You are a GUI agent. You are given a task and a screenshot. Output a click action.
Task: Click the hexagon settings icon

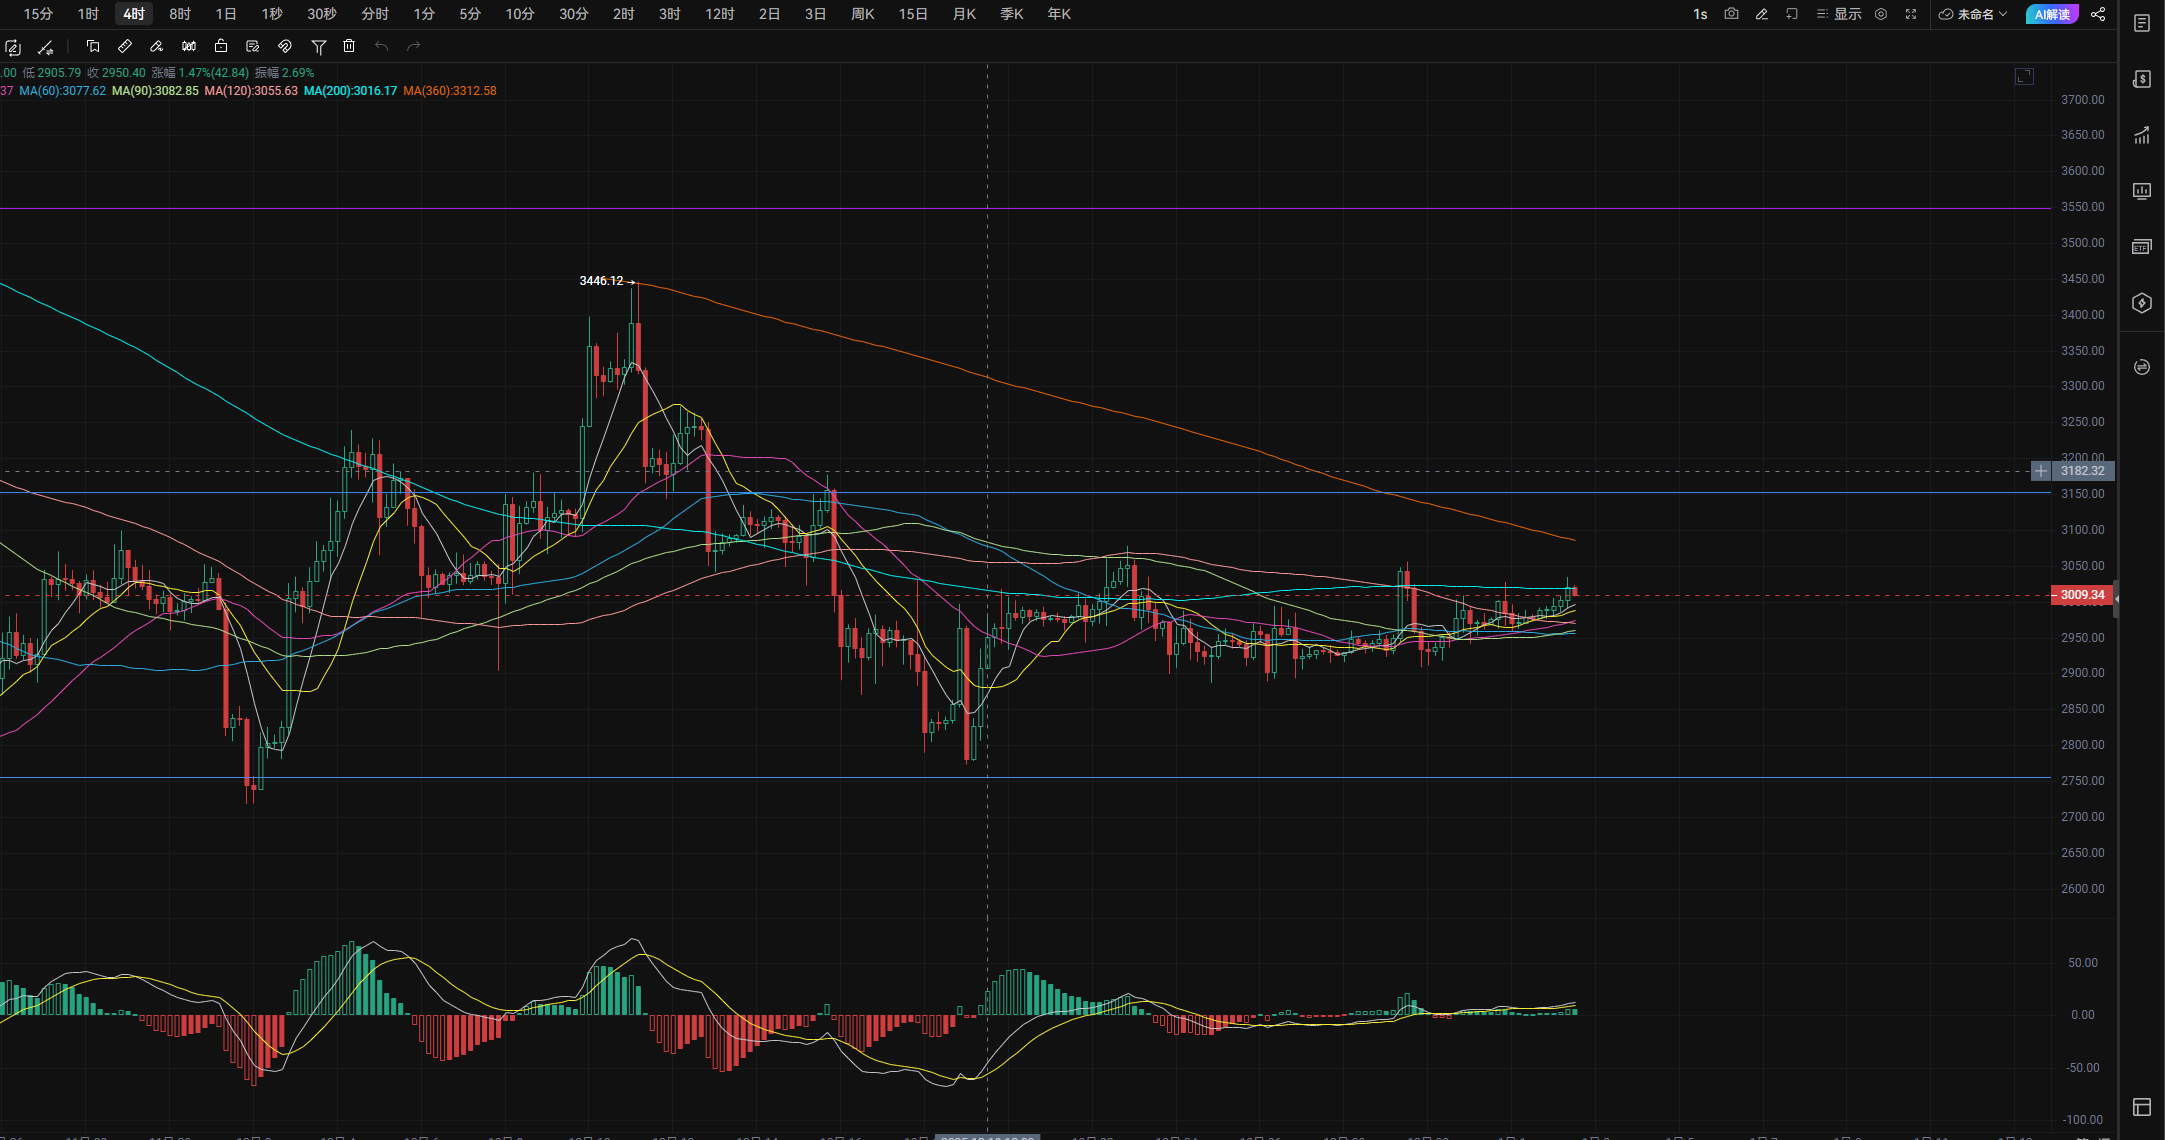click(x=1881, y=14)
